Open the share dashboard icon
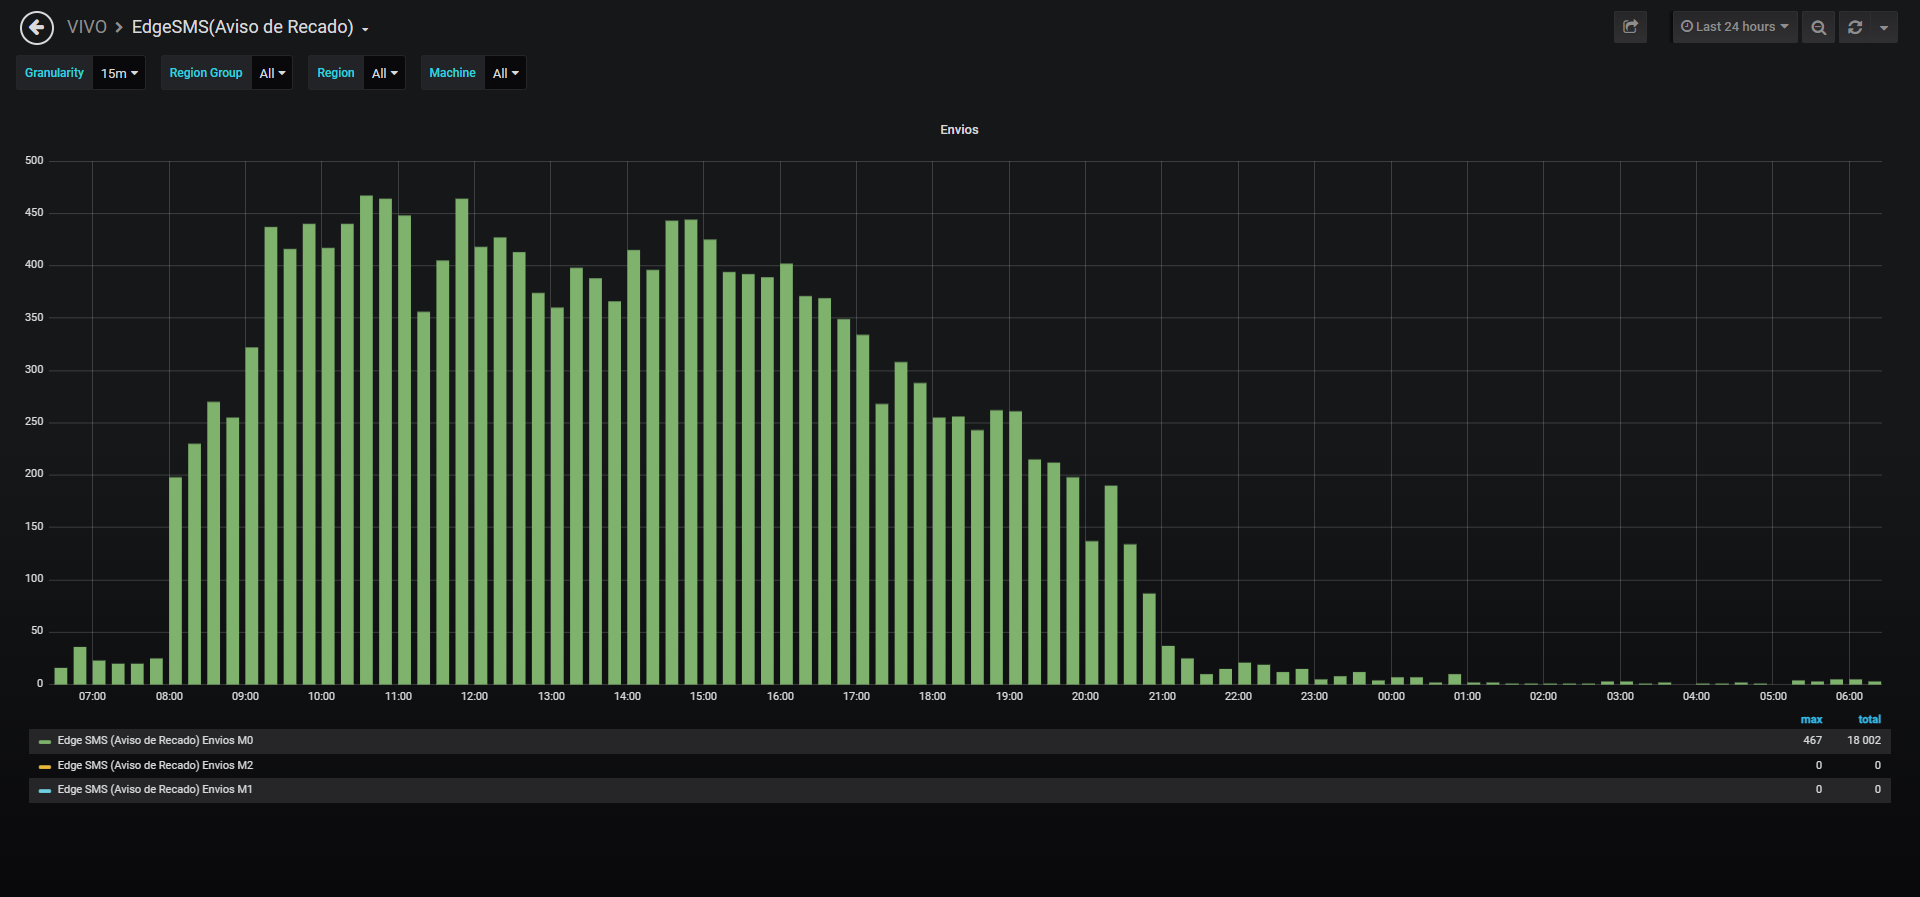 (x=1630, y=27)
